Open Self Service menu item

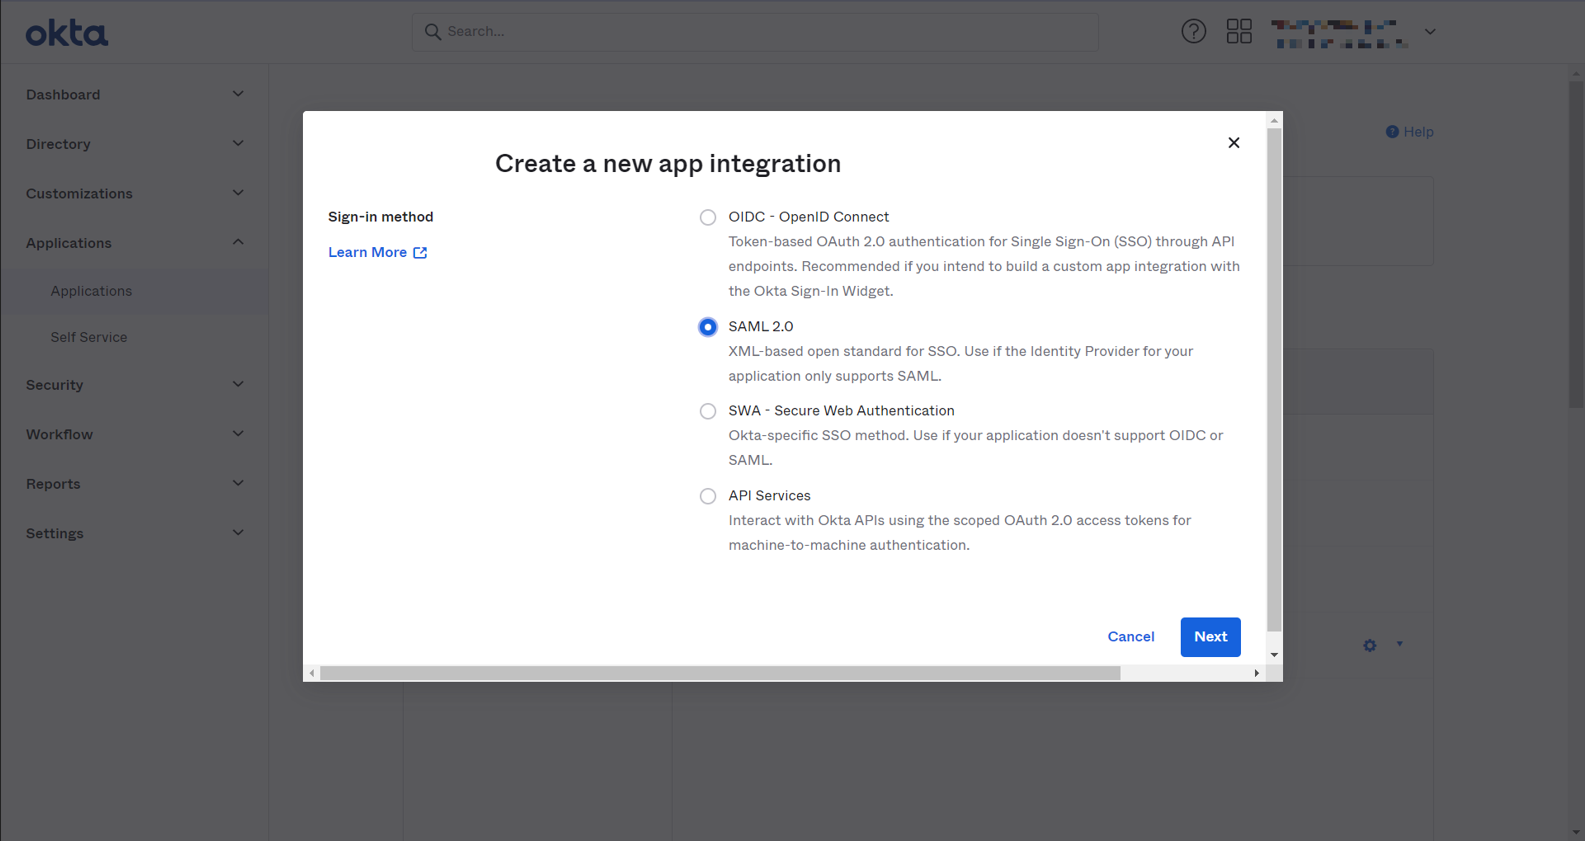(x=89, y=337)
